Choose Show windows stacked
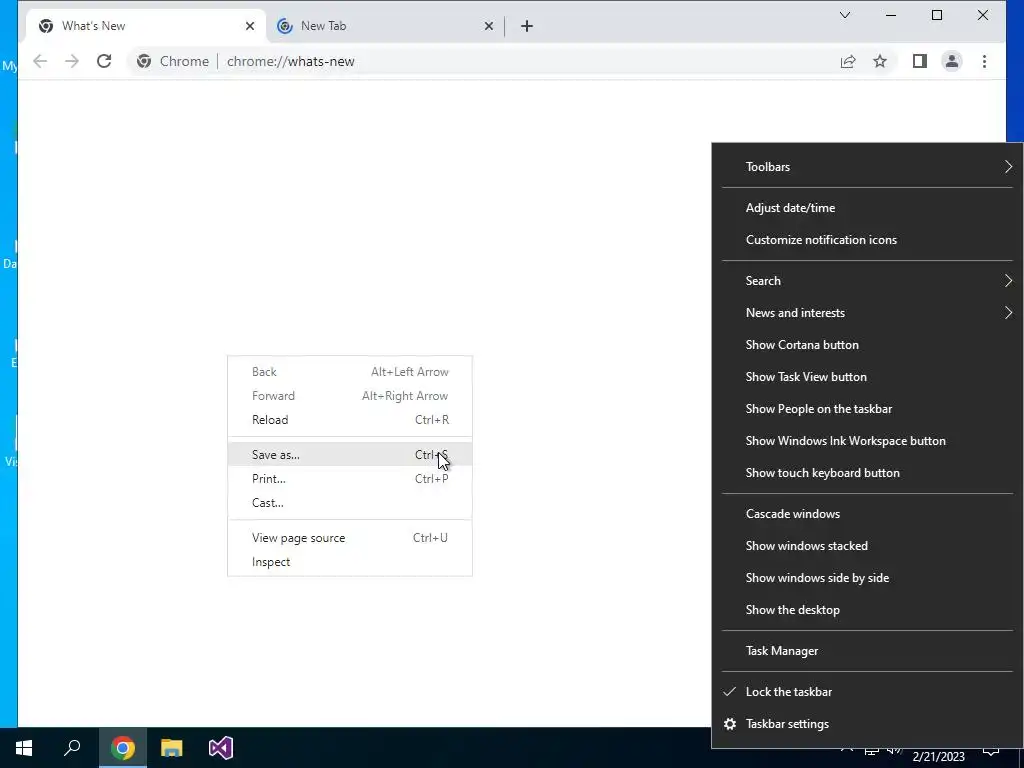The height and width of the screenshot is (768, 1024). [x=867, y=546]
